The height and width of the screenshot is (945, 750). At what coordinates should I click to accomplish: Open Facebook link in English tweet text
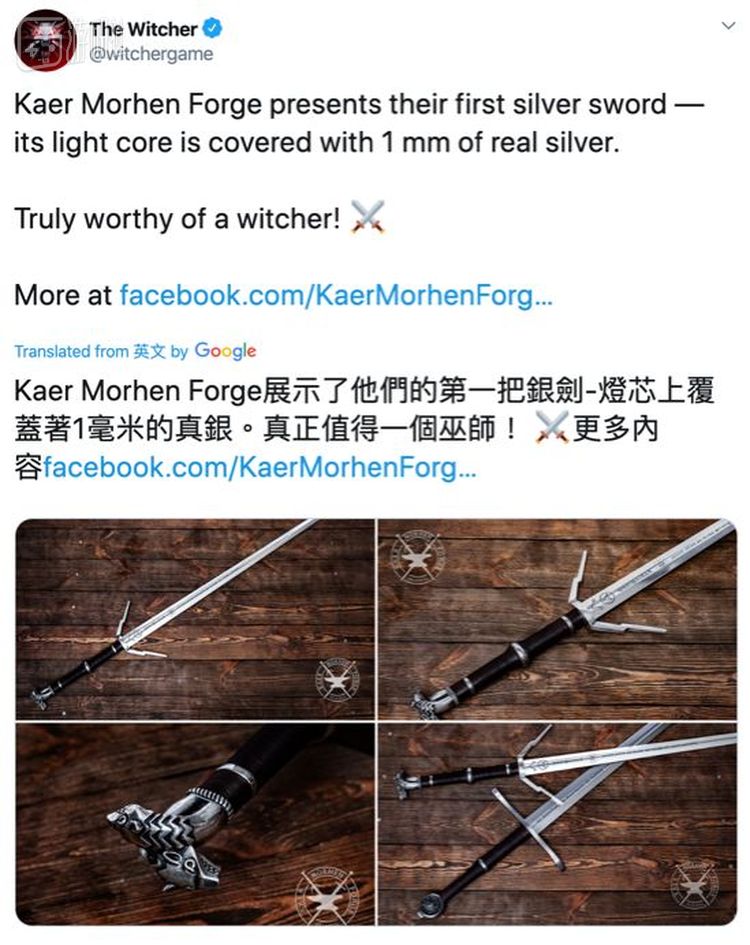click(x=336, y=295)
